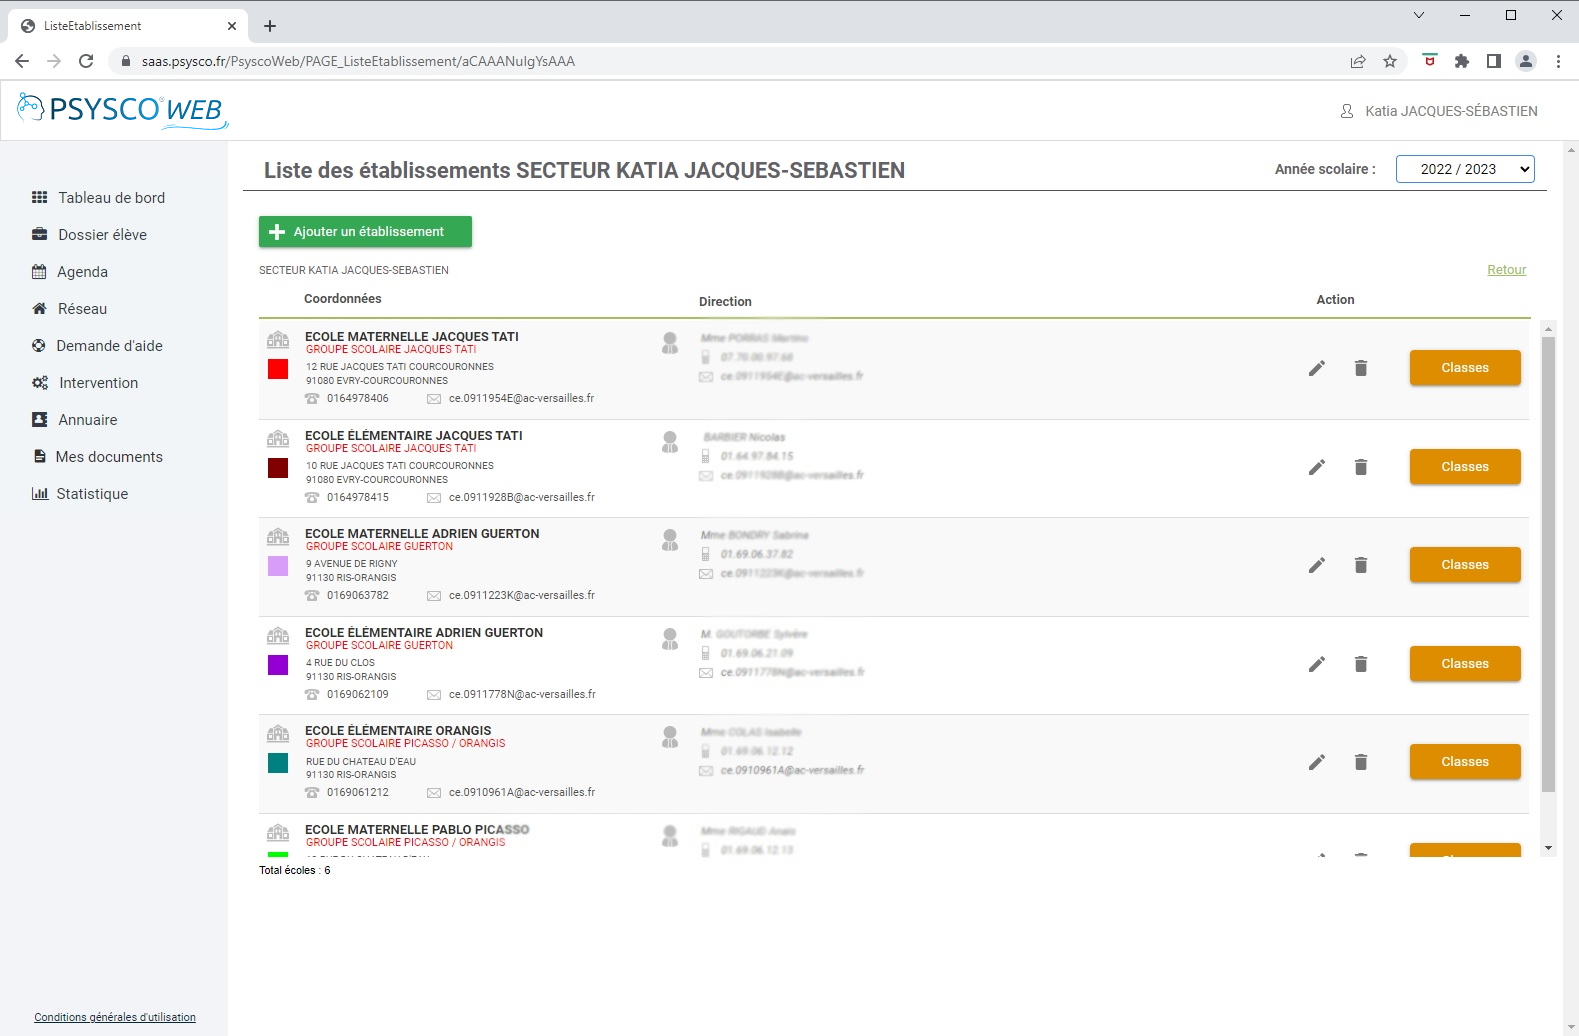This screenshot has width=1579, height=1036.
Task: Click edit pencil for Ecole Maternelle Adrien Guerton
Action: point(1317,565)
